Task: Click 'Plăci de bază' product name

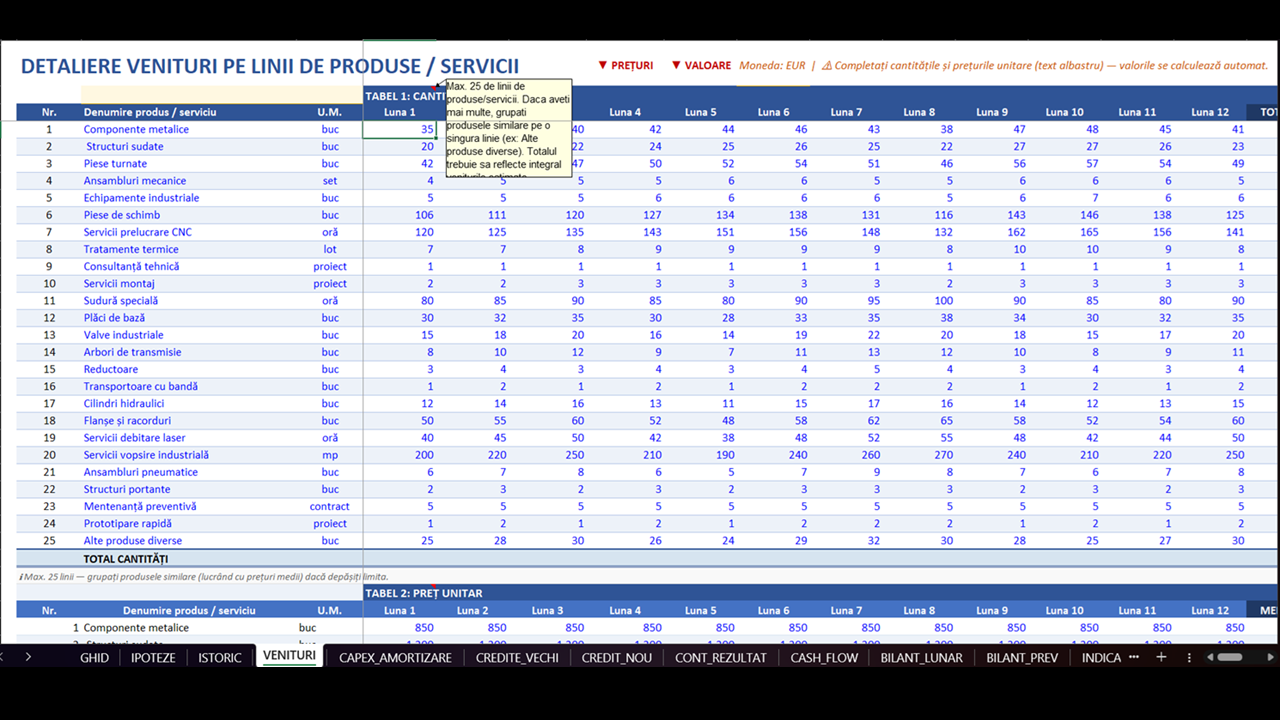Action: (114, 318)
